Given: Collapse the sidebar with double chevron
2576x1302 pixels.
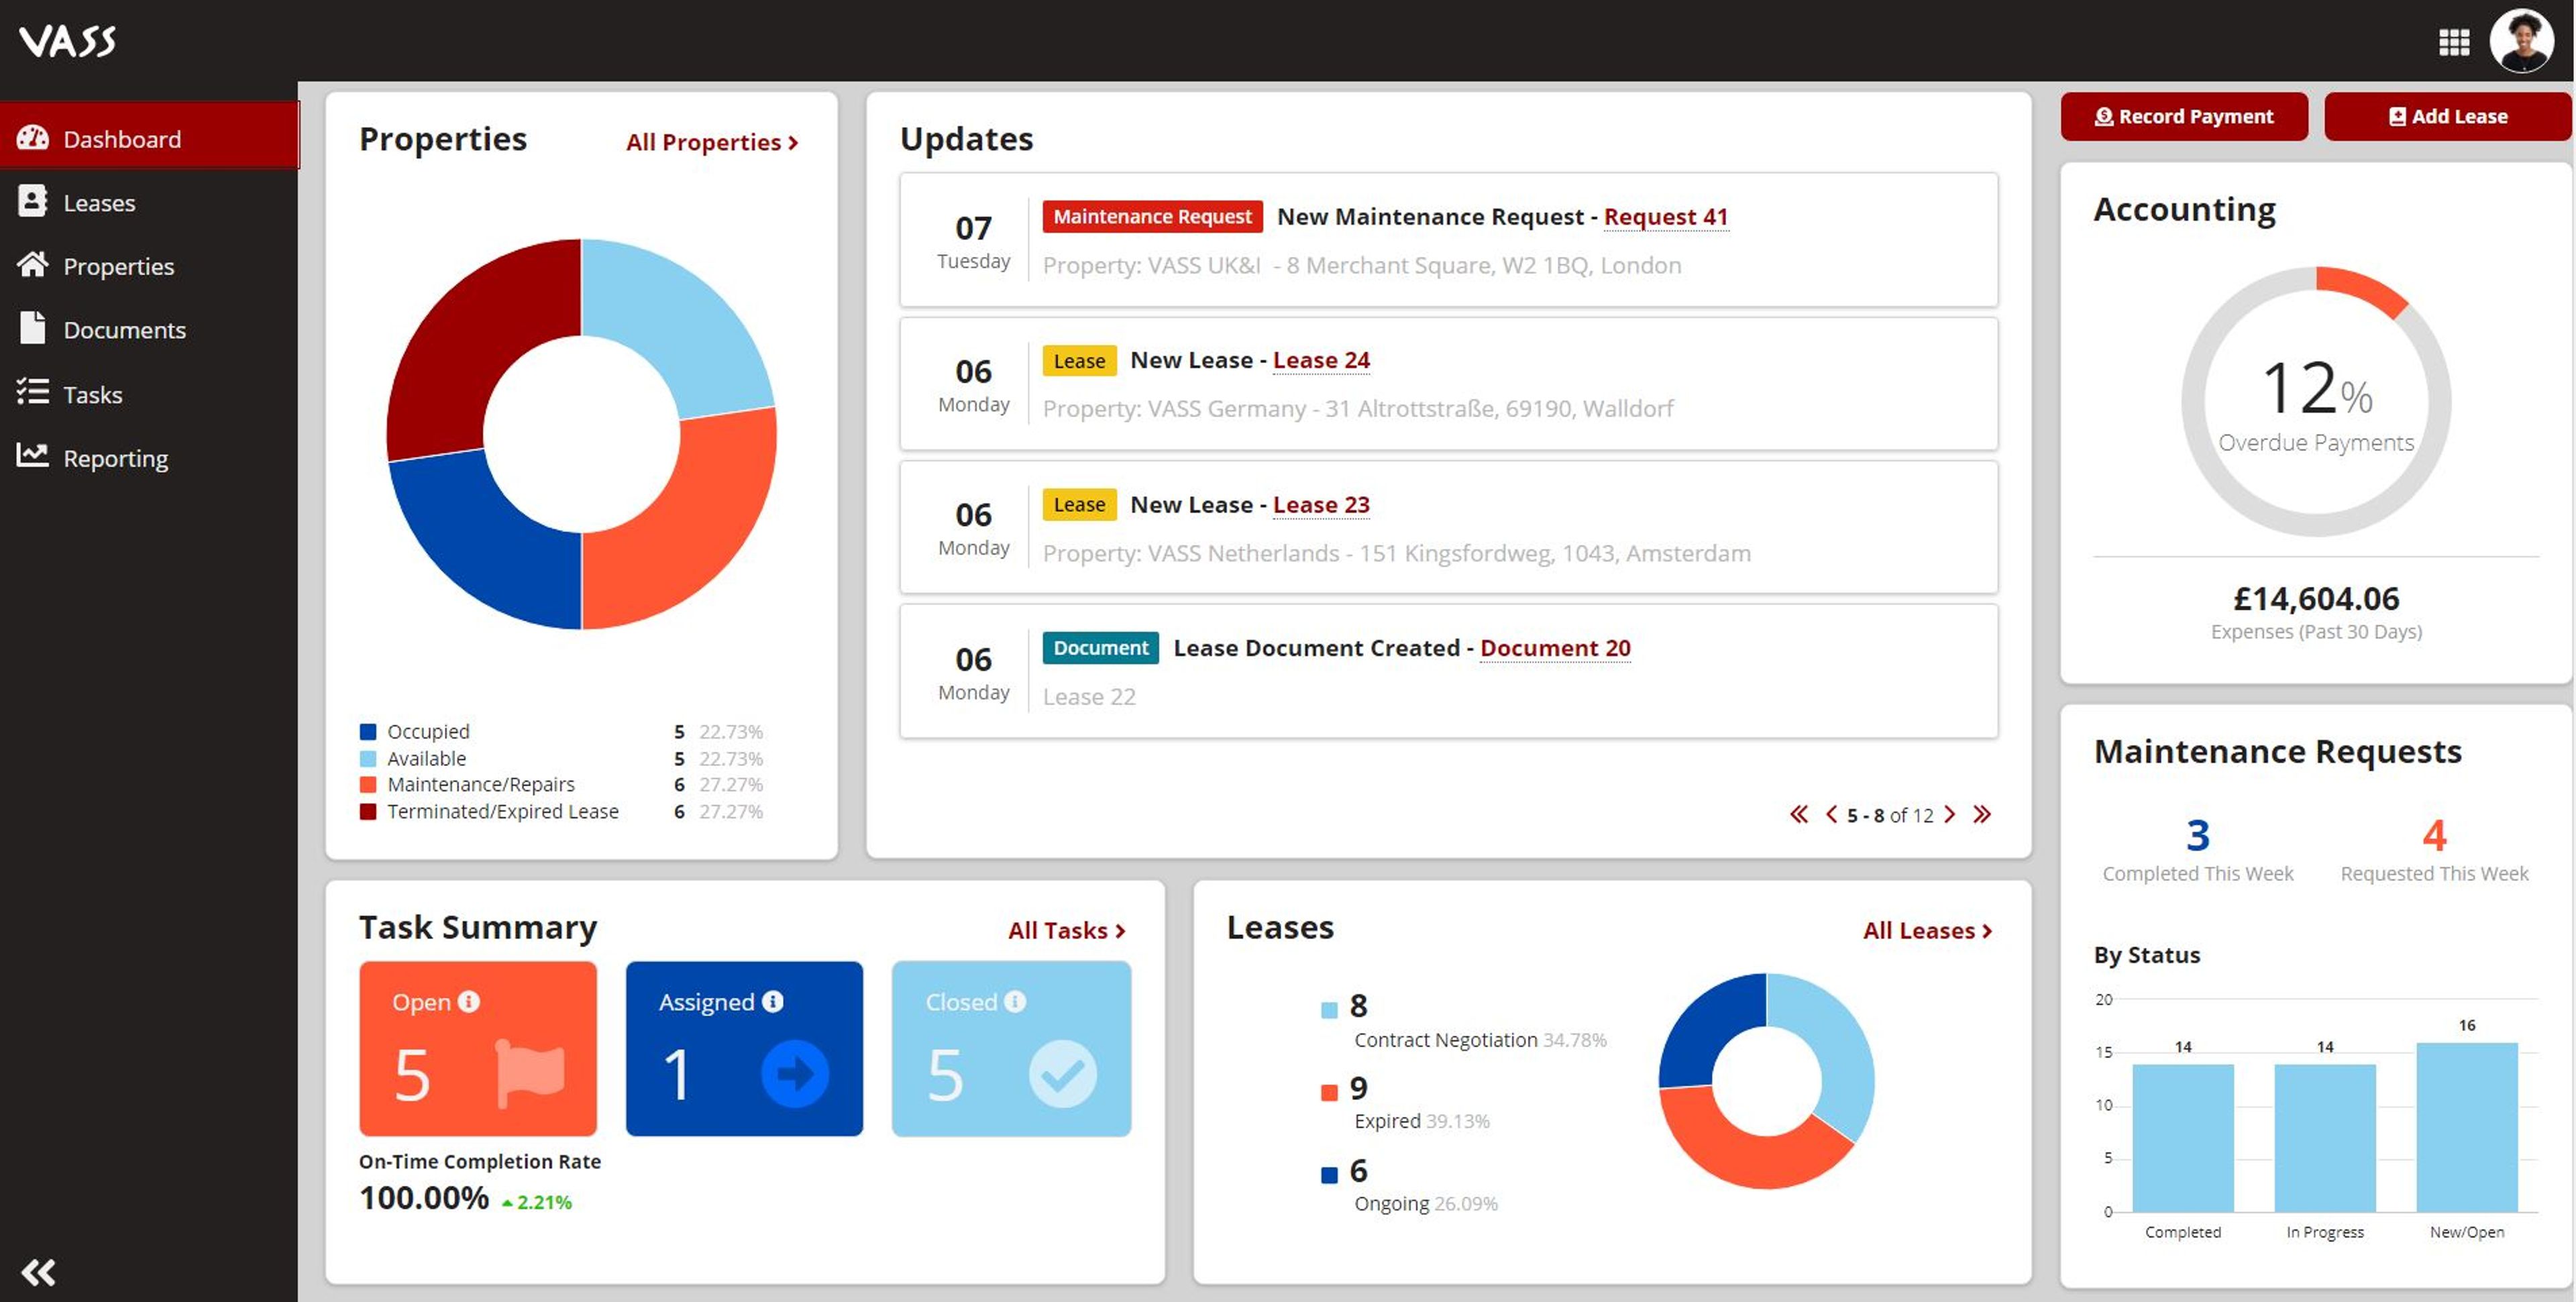Looking at the screenshot, I should tap(38, 1272).
